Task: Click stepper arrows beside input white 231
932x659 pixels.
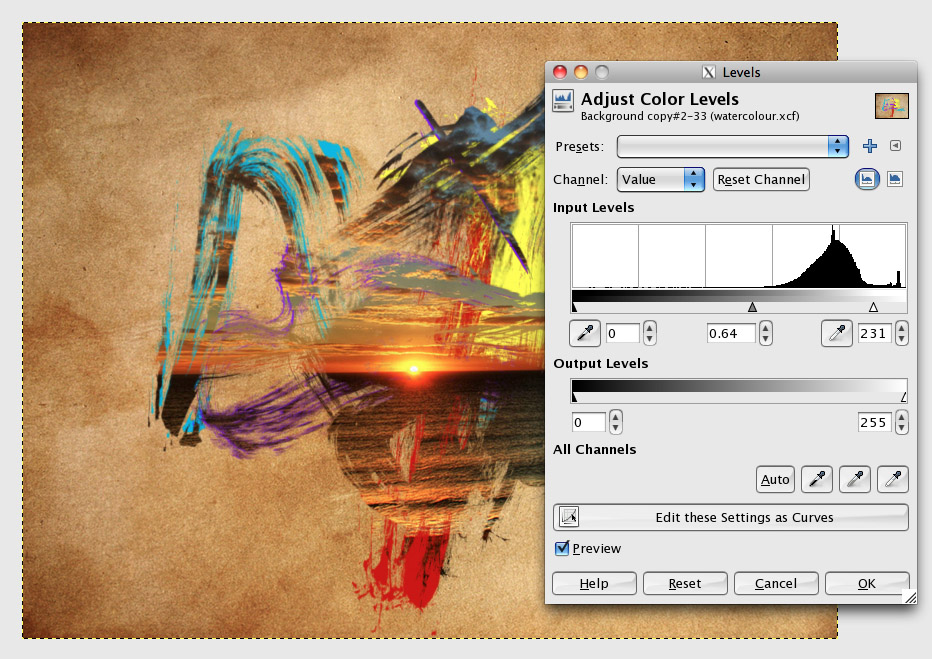Action: 902,333
